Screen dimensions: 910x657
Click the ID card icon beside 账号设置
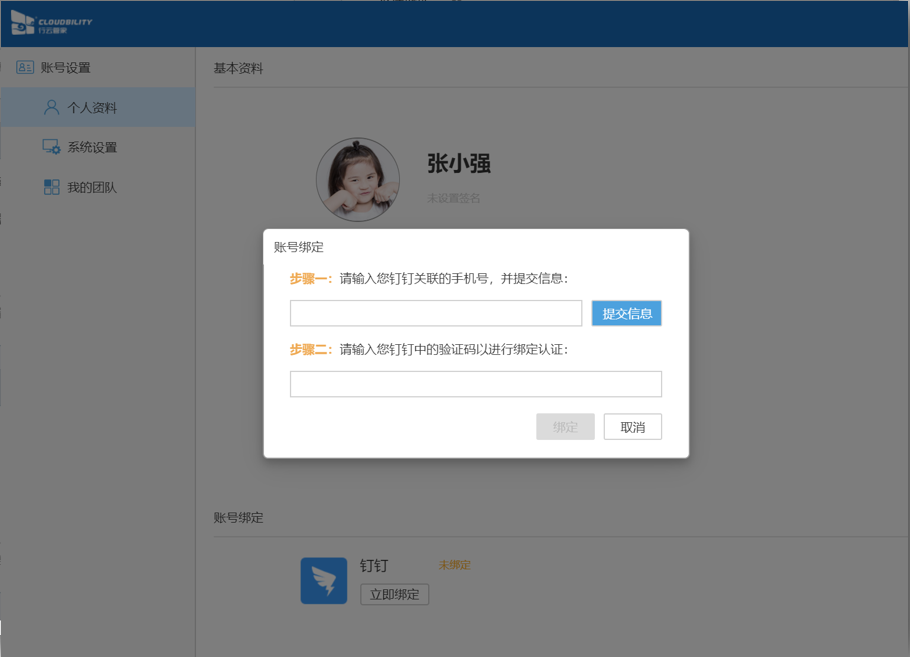[x=25, y=68]
